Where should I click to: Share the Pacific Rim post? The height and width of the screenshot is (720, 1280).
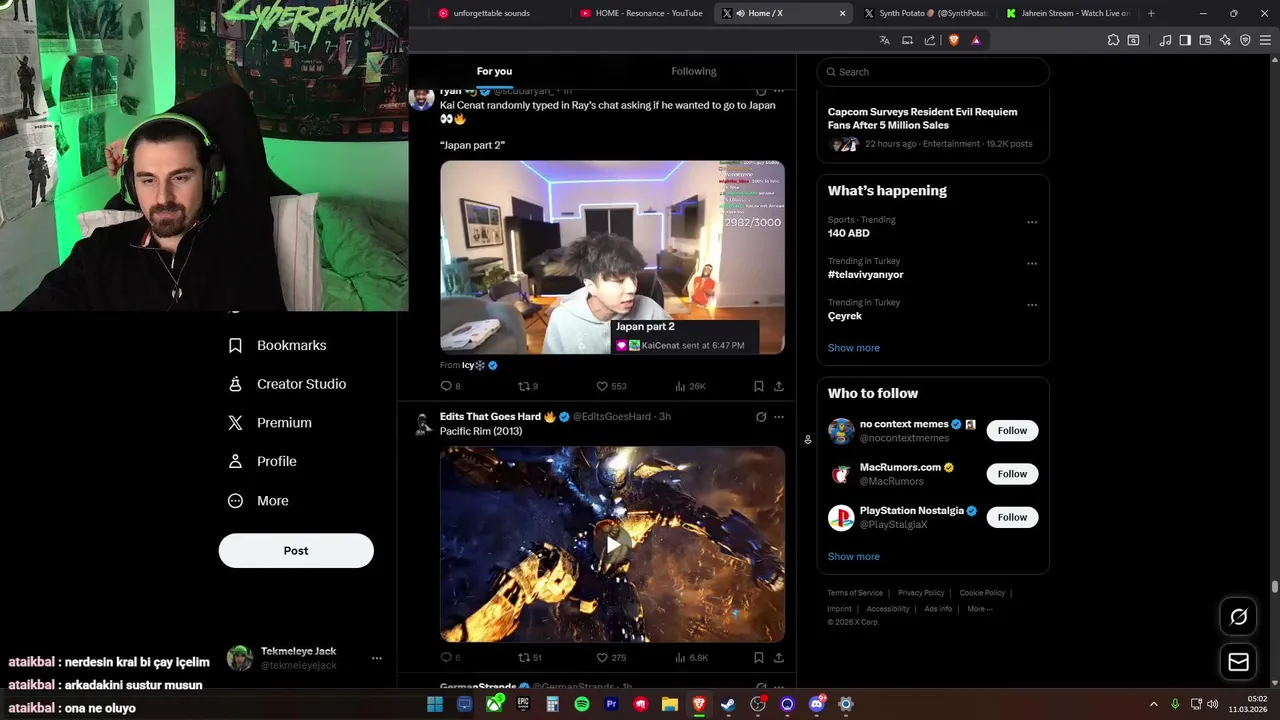(x=779, y=658)
